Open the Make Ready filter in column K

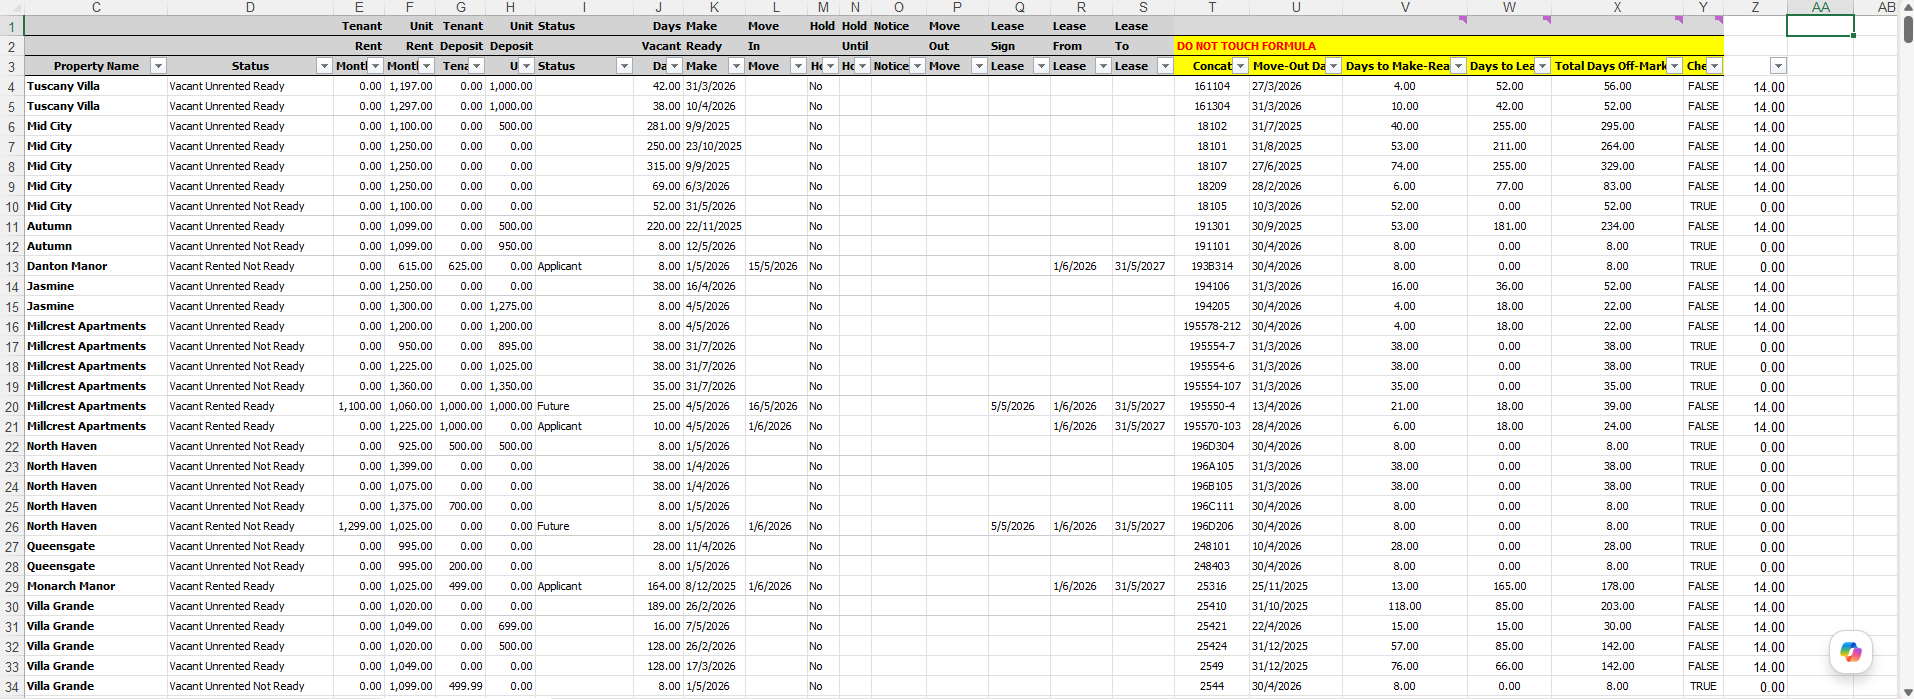[x=736, y=66]
